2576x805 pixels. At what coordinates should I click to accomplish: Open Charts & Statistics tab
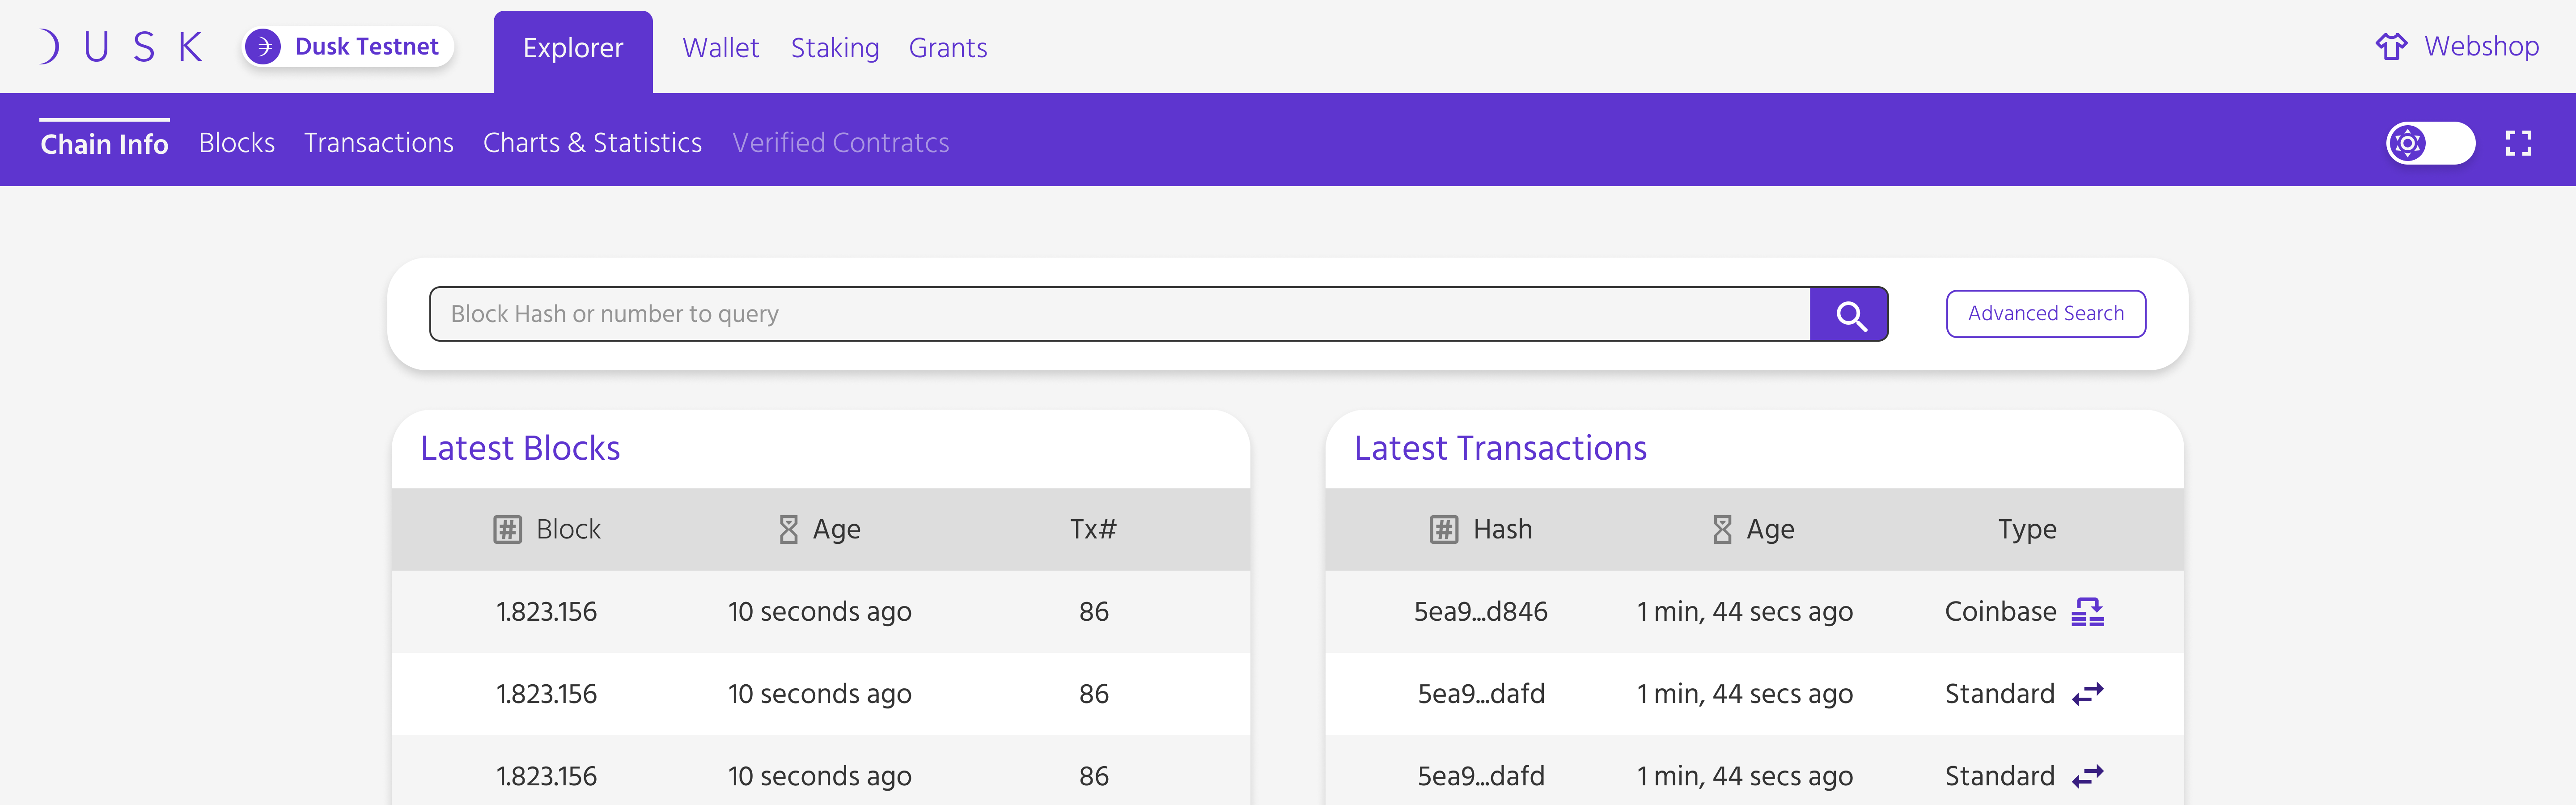[592, 143]
